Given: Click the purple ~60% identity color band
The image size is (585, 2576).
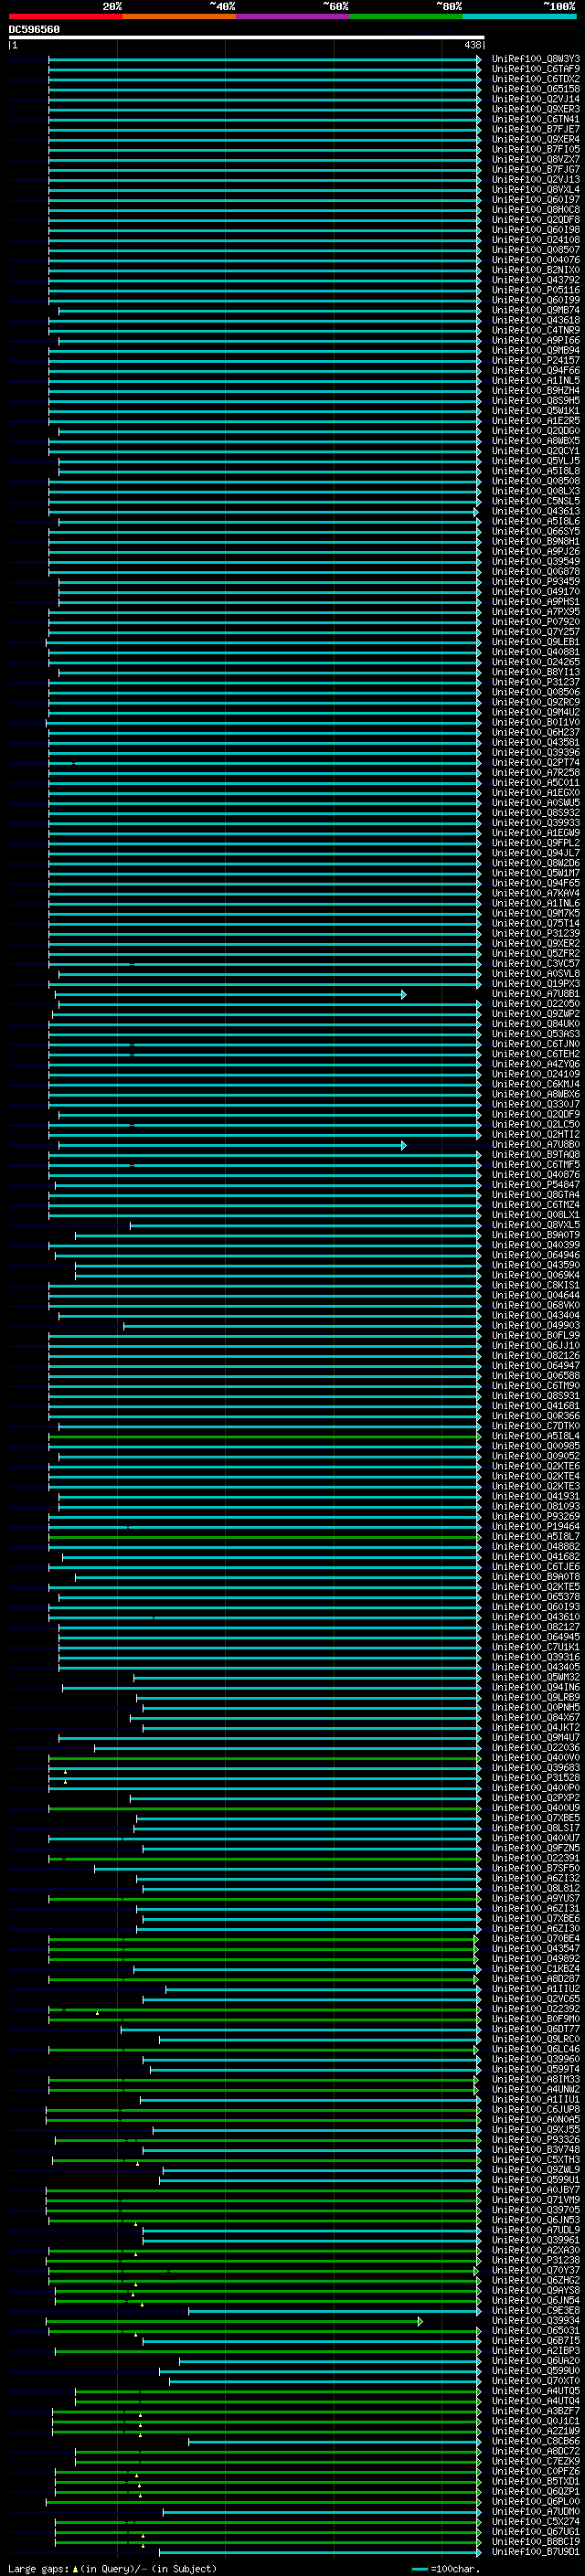Looking at the screenshot, I should (x=293, y=16).
